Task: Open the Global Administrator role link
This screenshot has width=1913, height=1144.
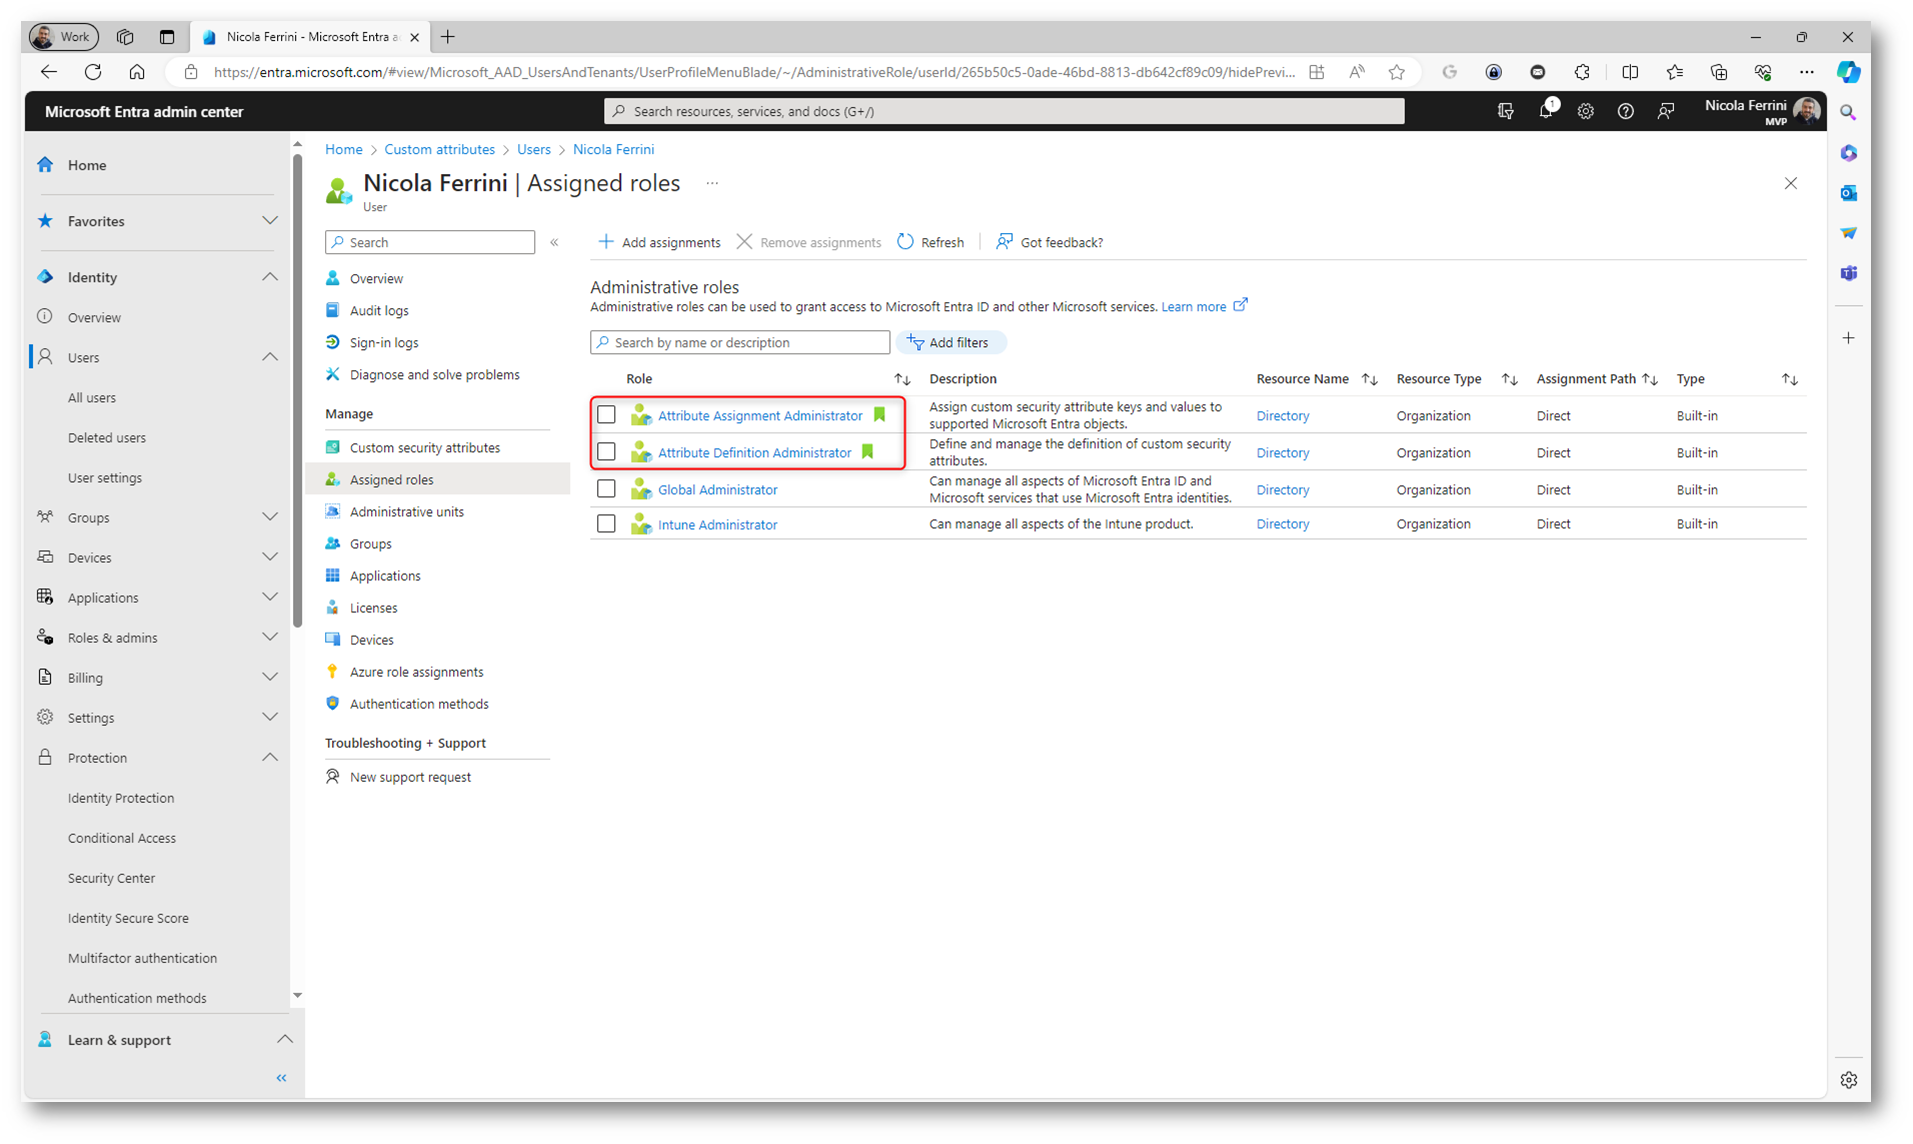Action: 717,489
